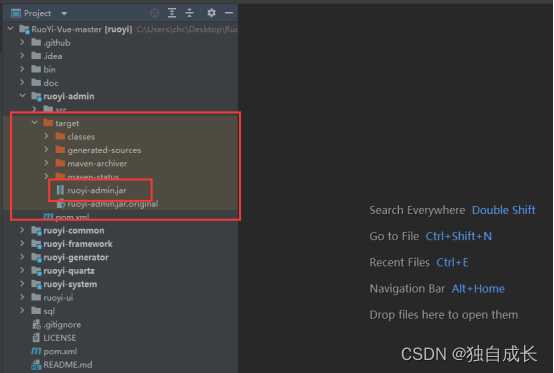Select the .gitignore file

point(62,325)
